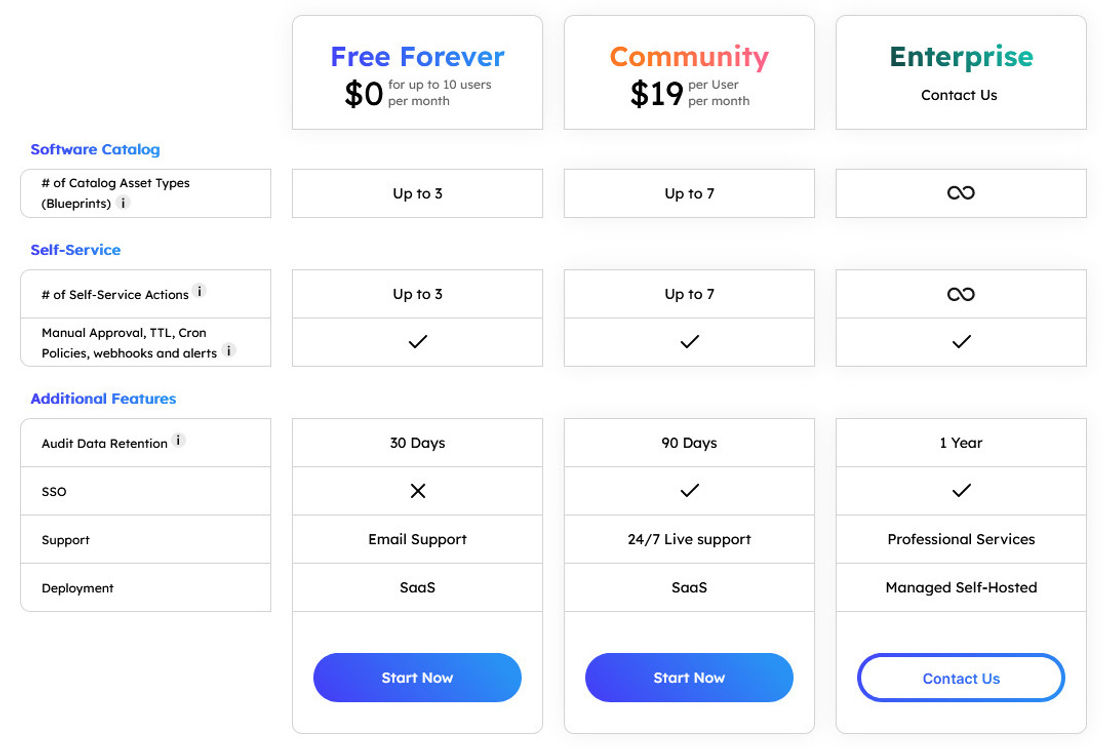The height and width of the screenshot is (755, 1108).
Task: Click the infinity symbol for Enterprise catalog assets
Action: click(960, 193)
